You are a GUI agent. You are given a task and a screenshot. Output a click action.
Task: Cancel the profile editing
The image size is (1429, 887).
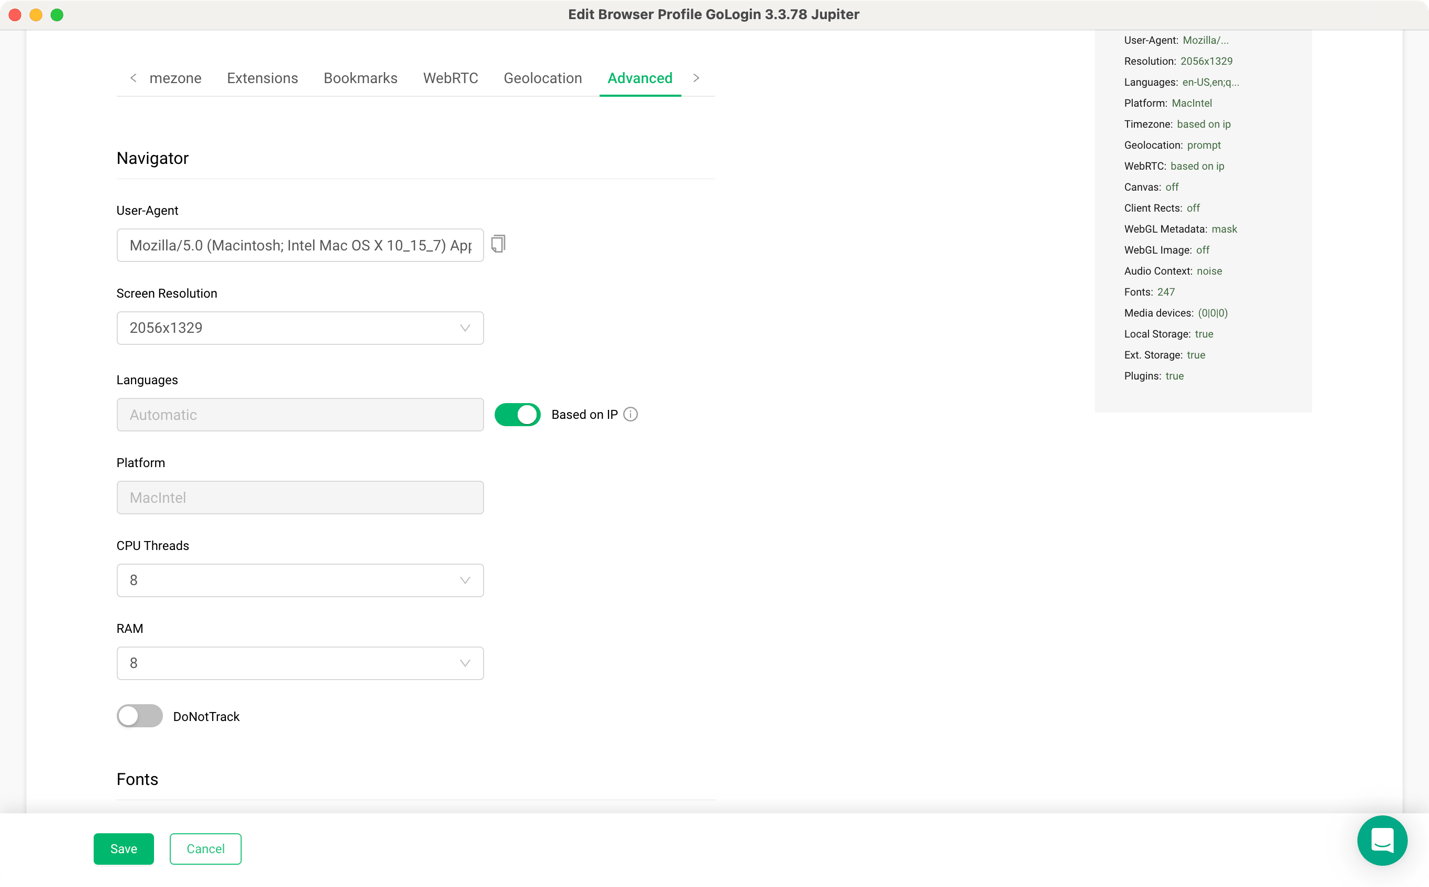click(205, 849)
